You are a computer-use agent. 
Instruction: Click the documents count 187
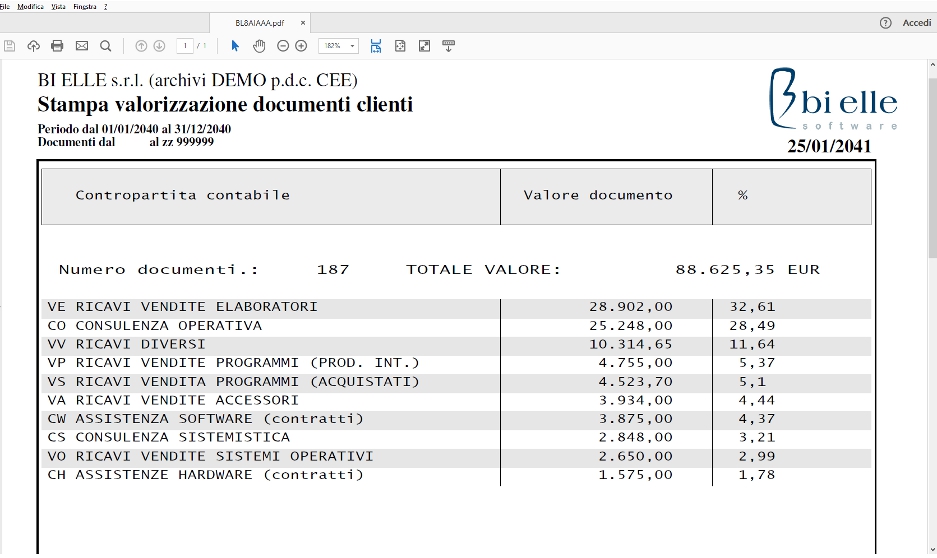coord(333,270)
